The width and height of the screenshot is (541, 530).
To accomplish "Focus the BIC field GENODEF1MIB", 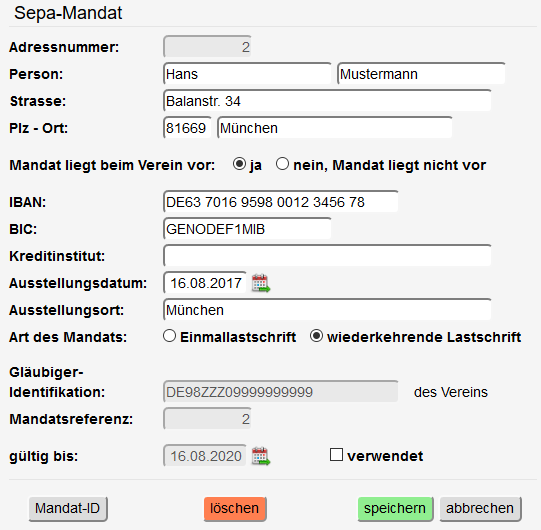I will coord(247,229).
